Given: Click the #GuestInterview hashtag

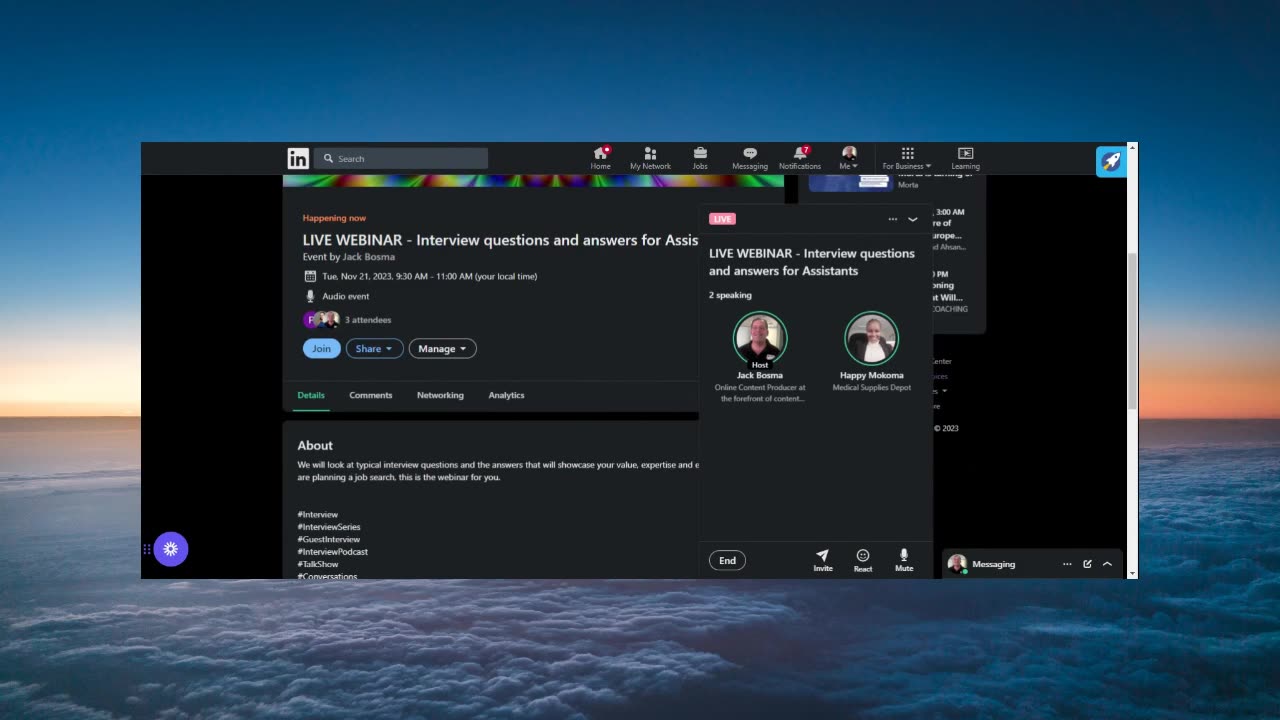Looking at the screenshot, I should pos(329,539).
